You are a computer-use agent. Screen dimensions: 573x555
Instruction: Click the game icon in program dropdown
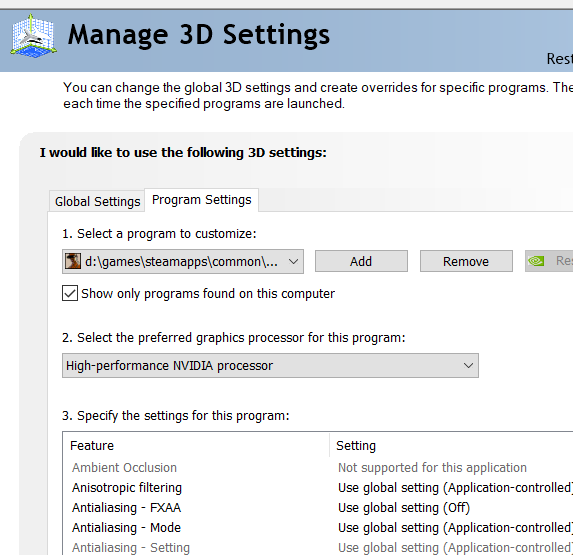pos(73,261)
